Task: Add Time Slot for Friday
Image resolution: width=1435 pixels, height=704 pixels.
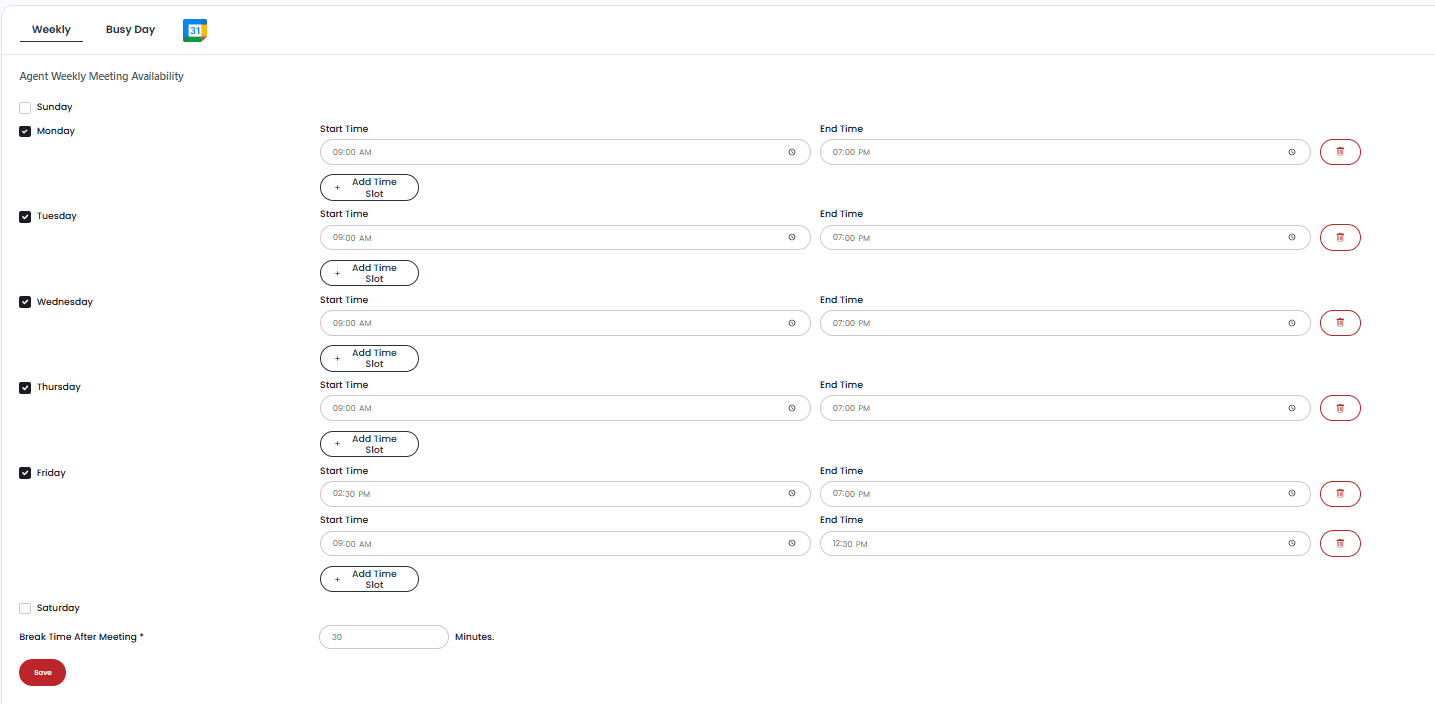Action: (369, 579)
